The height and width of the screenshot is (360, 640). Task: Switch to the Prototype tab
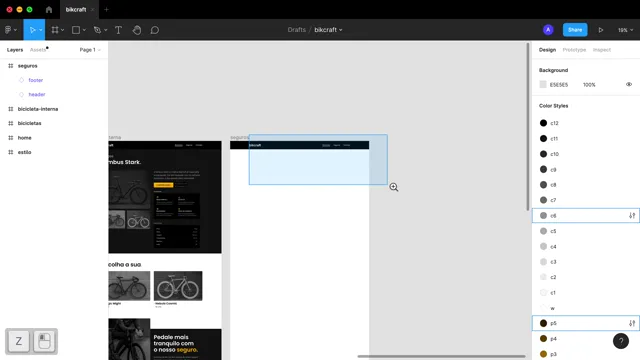point(574,50)
